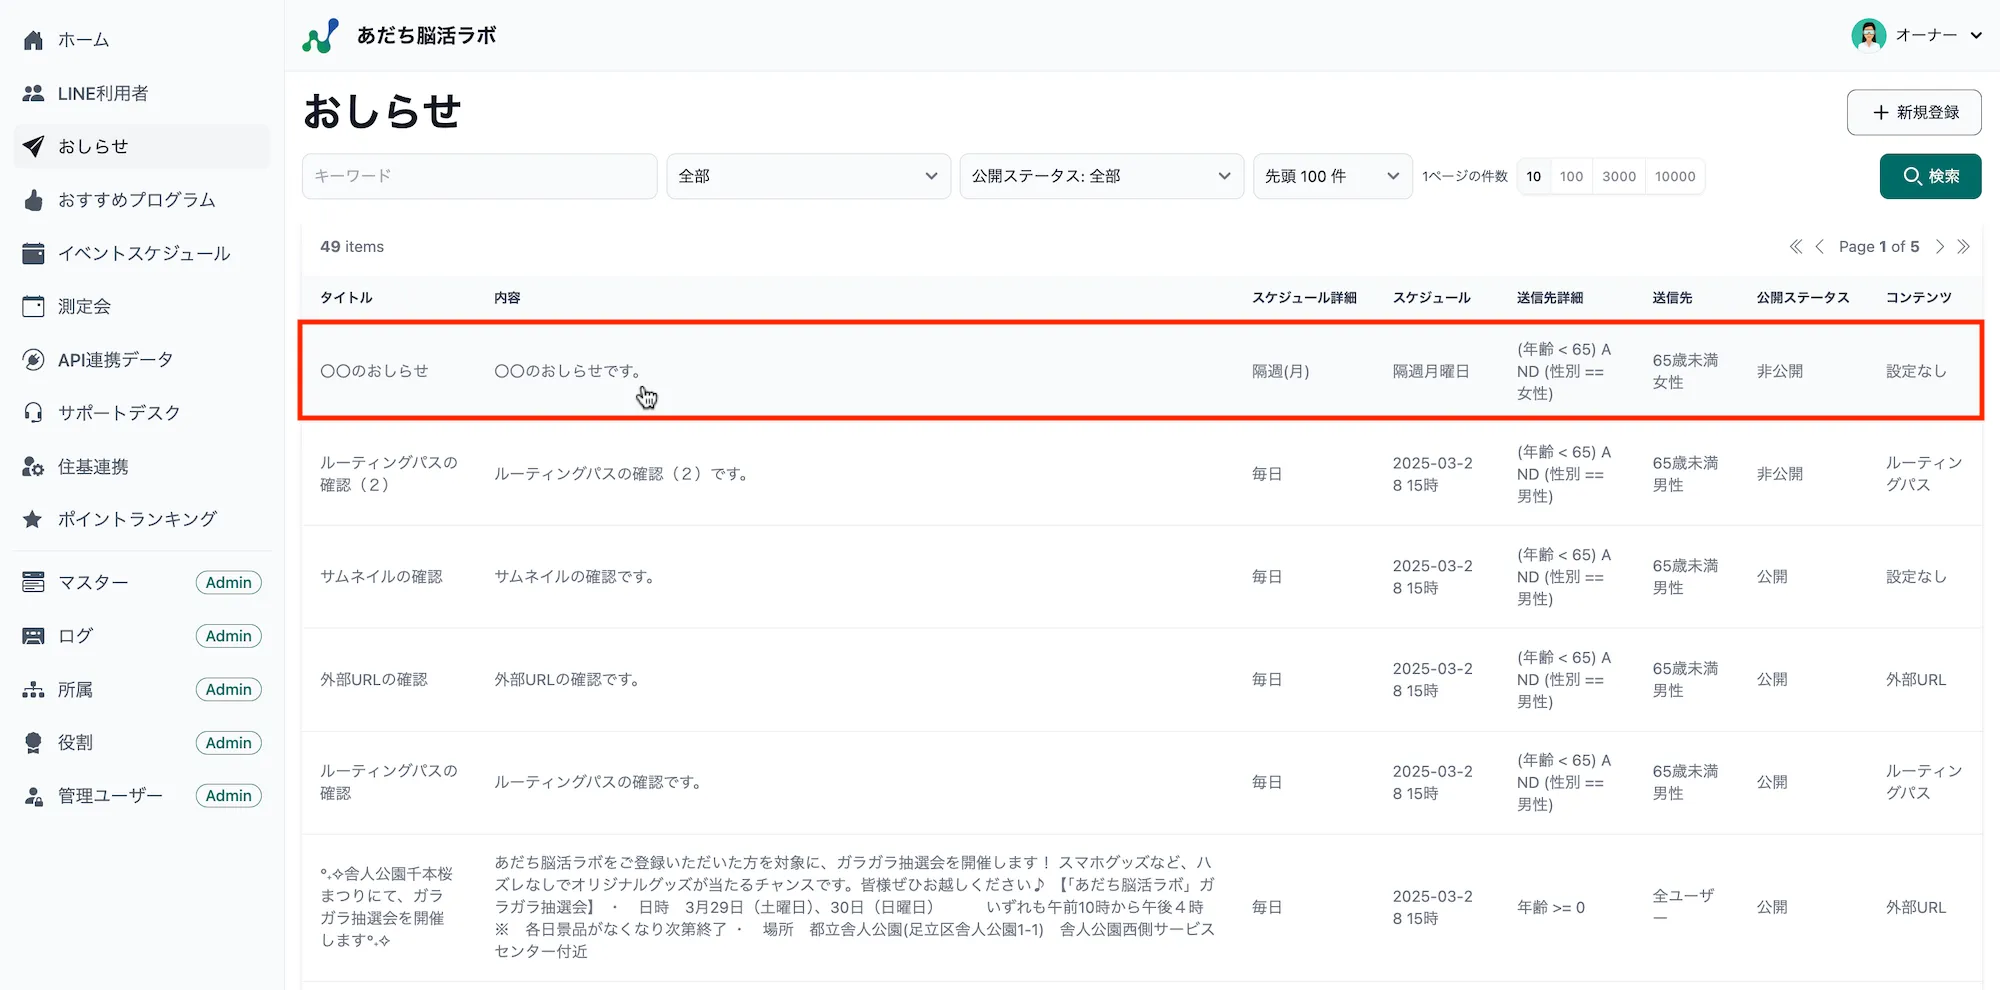2000x990 pixels.
Task: Click Admin badge next to 役割
Action: coord(229,743)
